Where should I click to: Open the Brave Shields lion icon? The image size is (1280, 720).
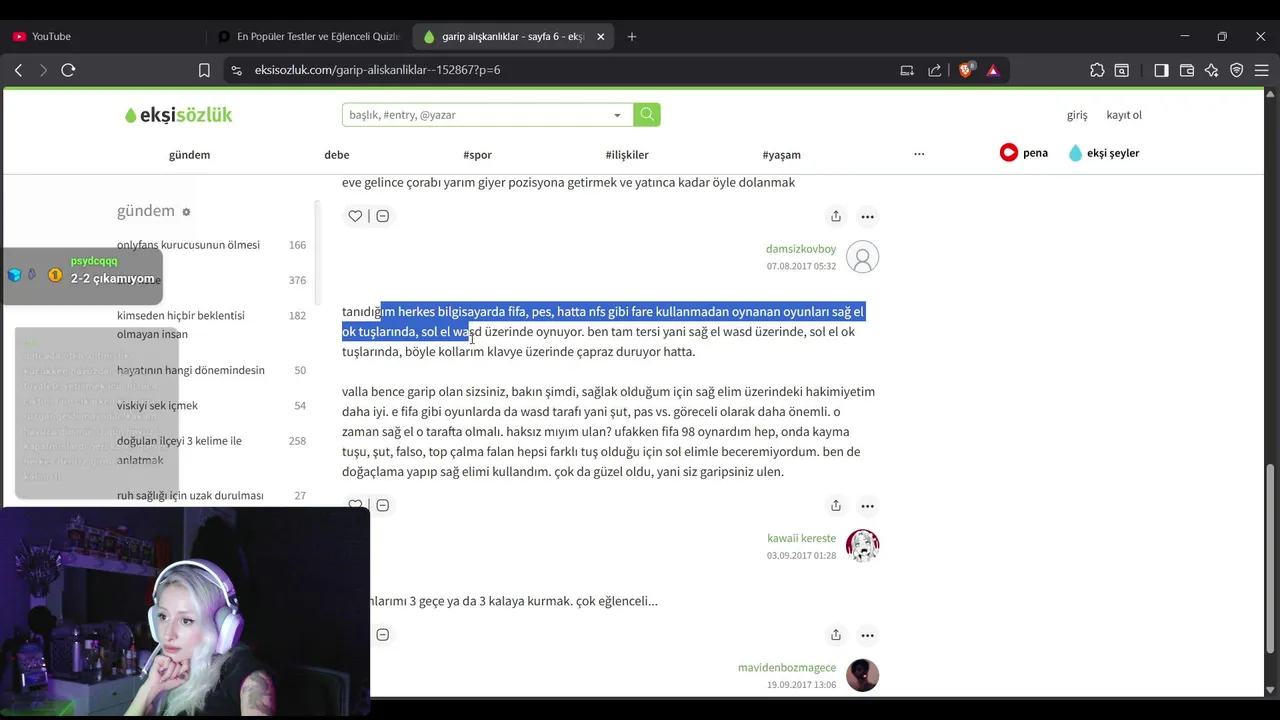966,70
